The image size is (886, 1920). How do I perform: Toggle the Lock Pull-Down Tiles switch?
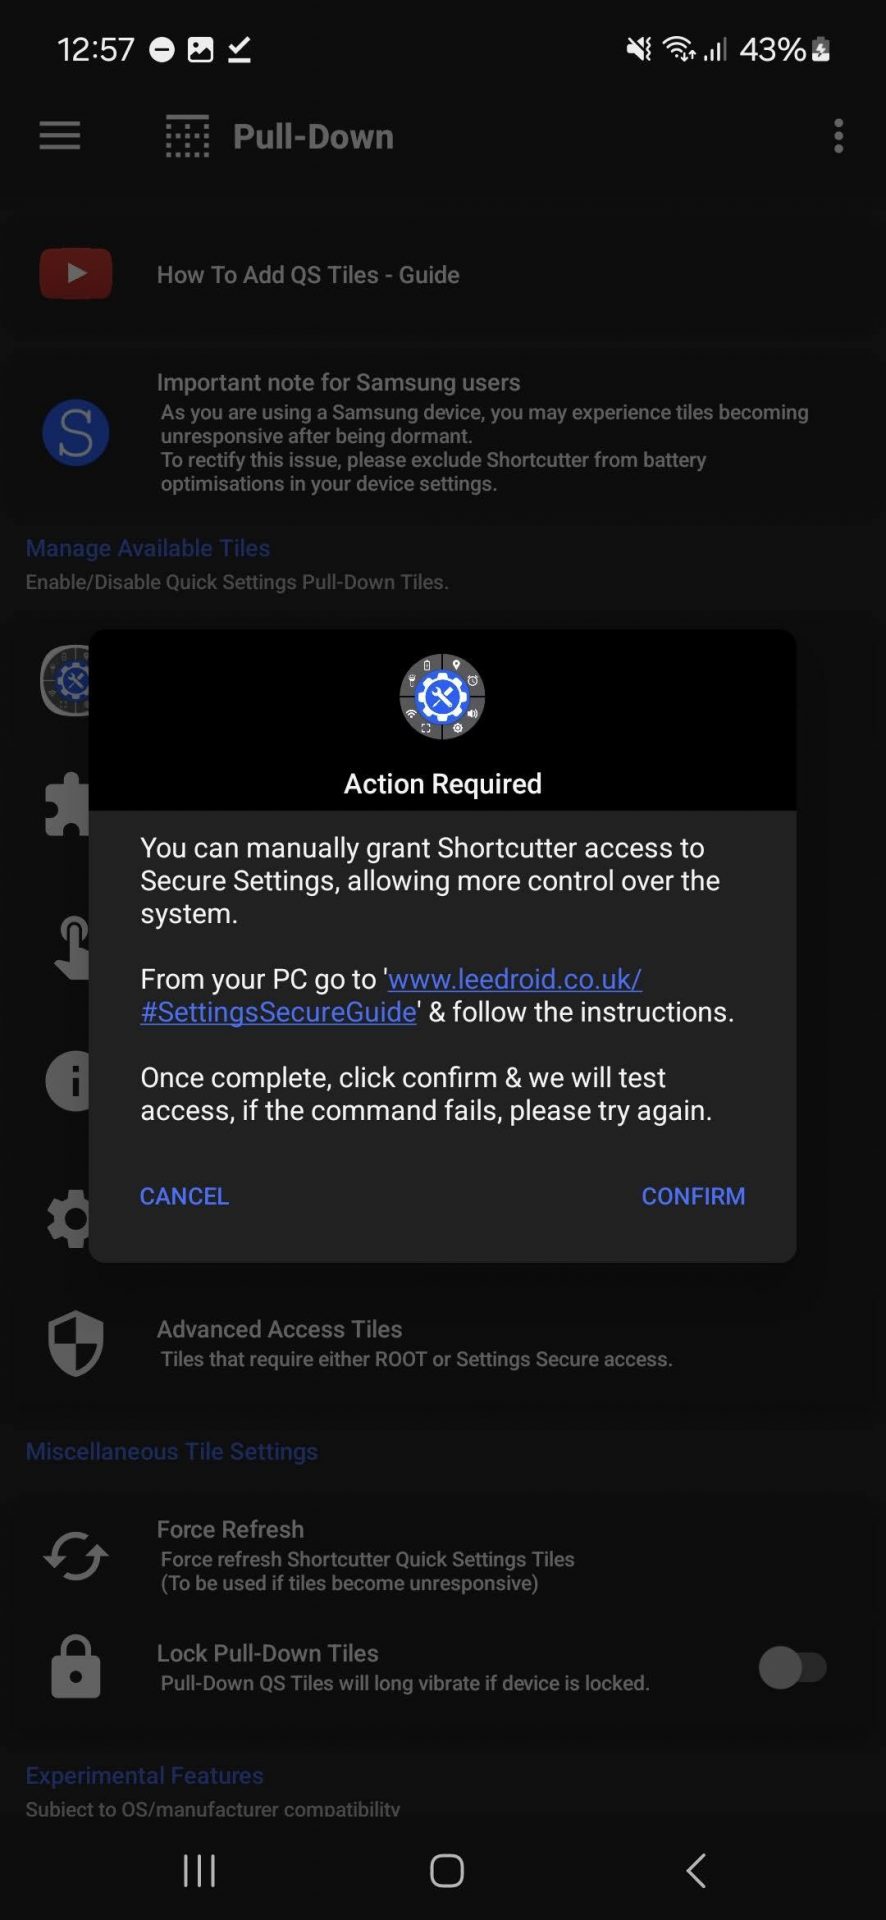[x=793, y=1667]
